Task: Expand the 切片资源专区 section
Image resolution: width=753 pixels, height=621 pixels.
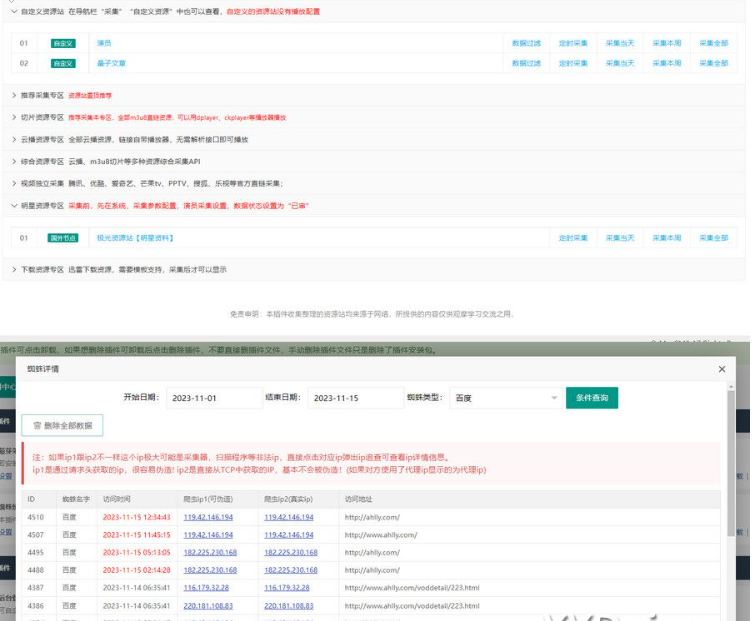Action: pyautogui.click(x=13, y=117)
